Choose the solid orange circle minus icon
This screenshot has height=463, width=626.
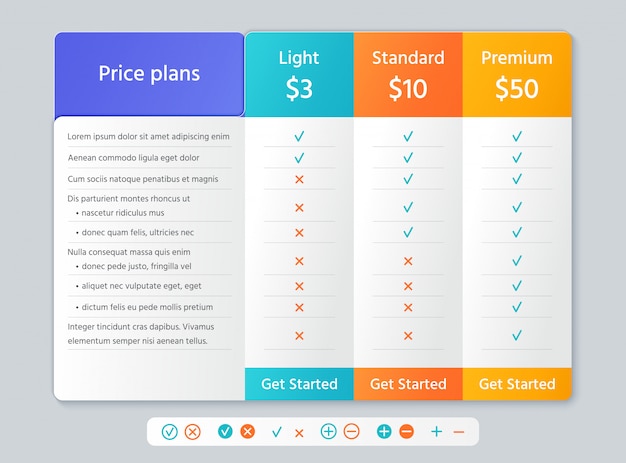[x=407, y=431]
